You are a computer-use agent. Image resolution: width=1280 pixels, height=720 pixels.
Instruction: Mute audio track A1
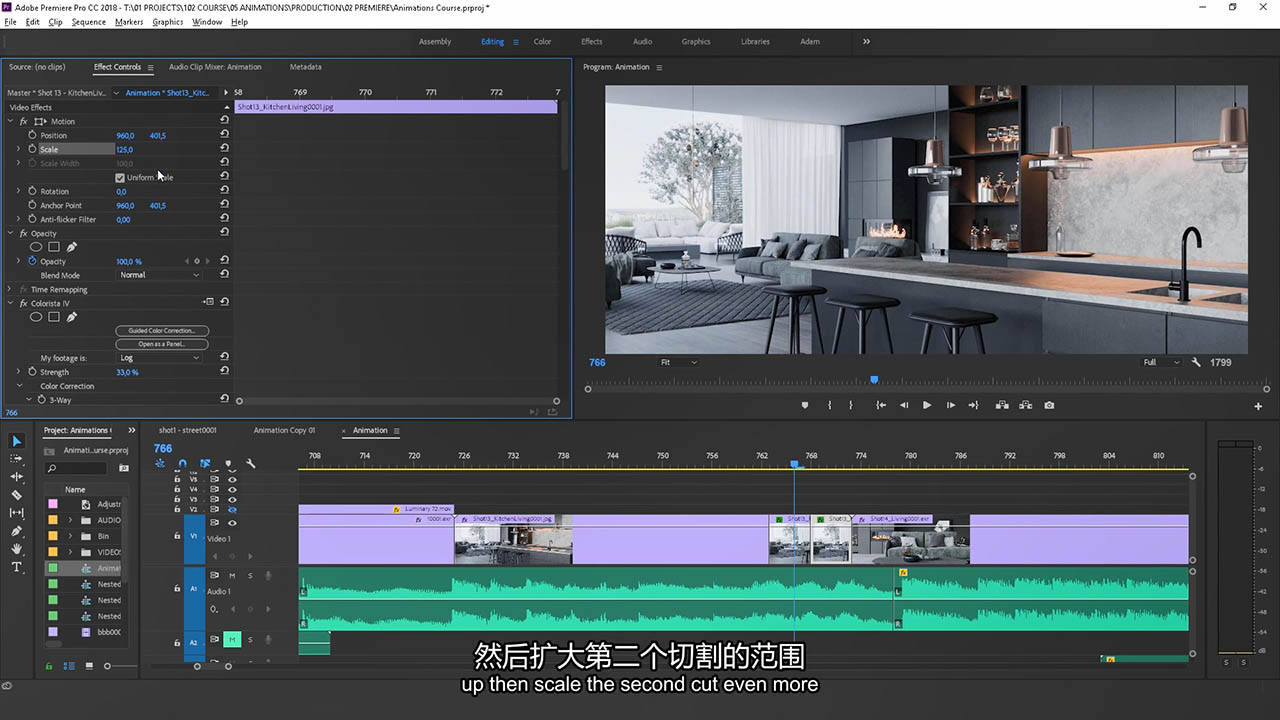tap(232, 575)
